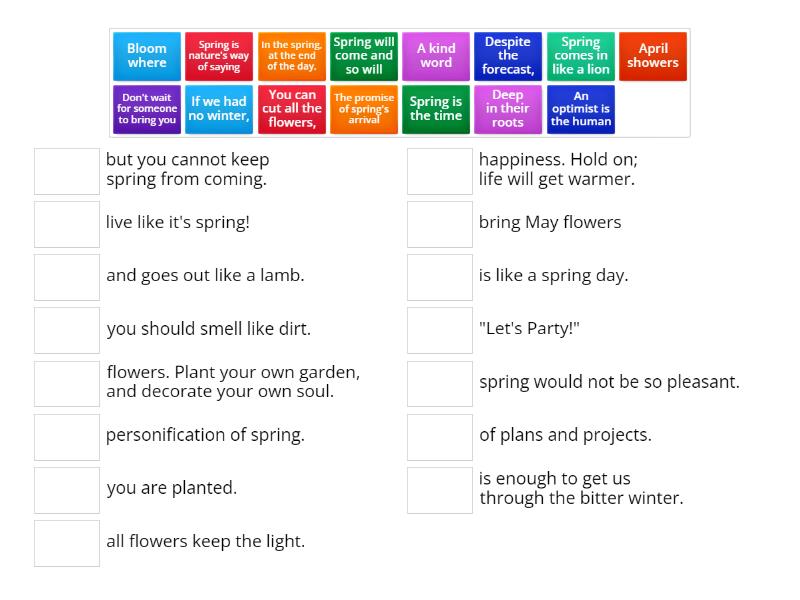The image size is (800, 600).
Task: Click the text "is like a spring day."
Action: pyautogui.click(x=556, y=276)
